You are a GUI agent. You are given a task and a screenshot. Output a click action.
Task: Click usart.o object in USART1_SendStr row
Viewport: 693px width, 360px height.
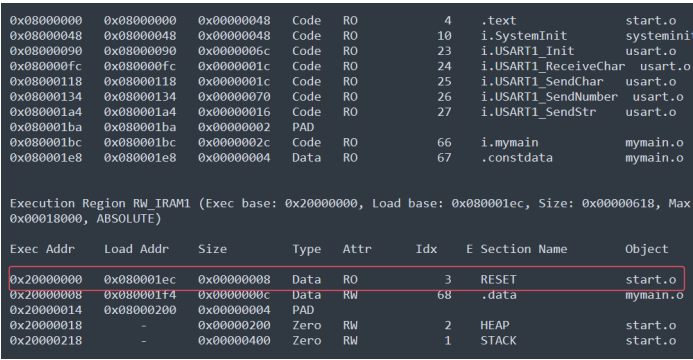coord(651,112)
